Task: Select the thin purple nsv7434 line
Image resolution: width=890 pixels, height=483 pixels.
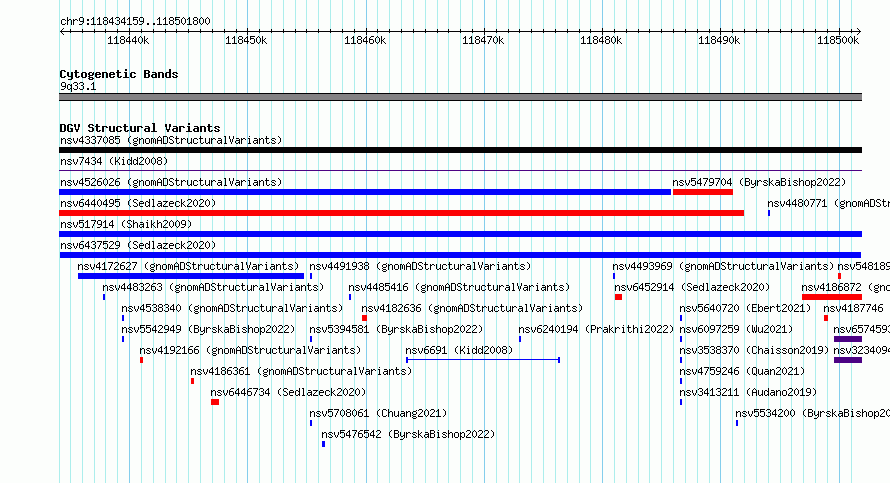Action: [460, 170]
